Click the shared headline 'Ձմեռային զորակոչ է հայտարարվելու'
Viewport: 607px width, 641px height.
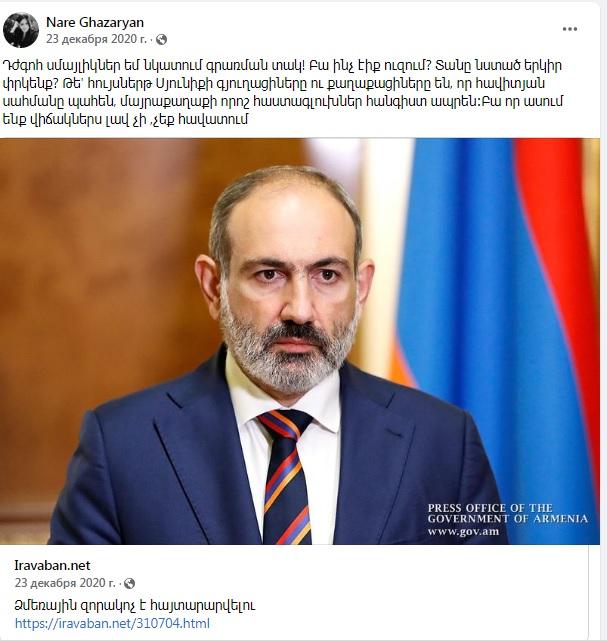pyautogui.click(x=135, y=605)
